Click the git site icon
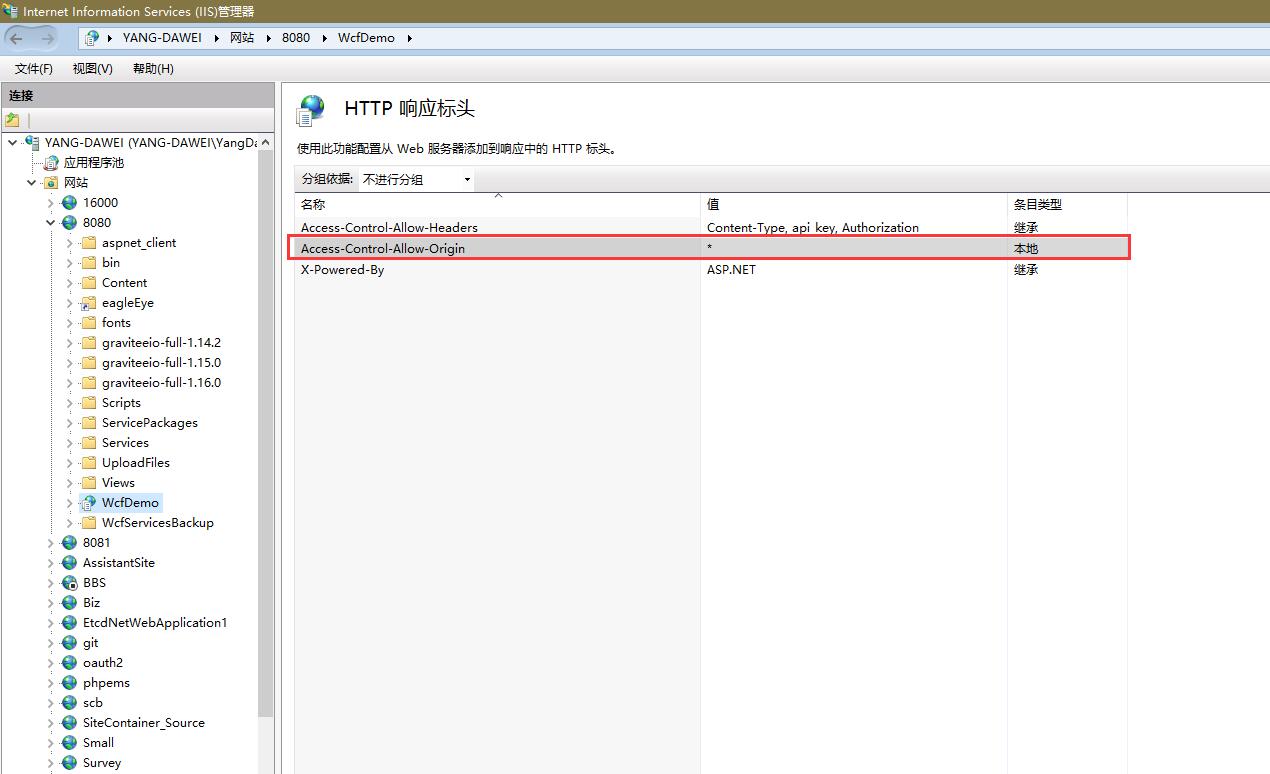This screenshot has height=774, width=1270. [x=68, y=642]
